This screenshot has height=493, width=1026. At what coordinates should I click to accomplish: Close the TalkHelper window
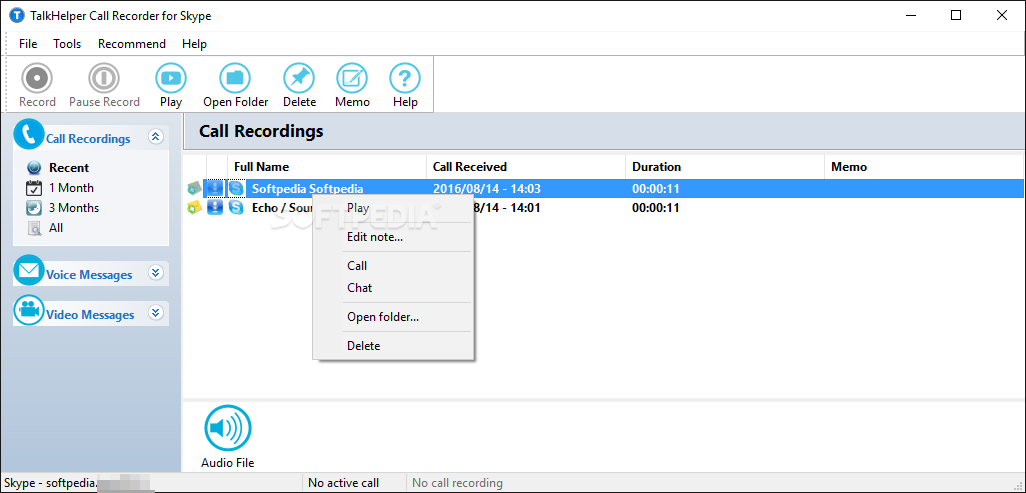1002,16
